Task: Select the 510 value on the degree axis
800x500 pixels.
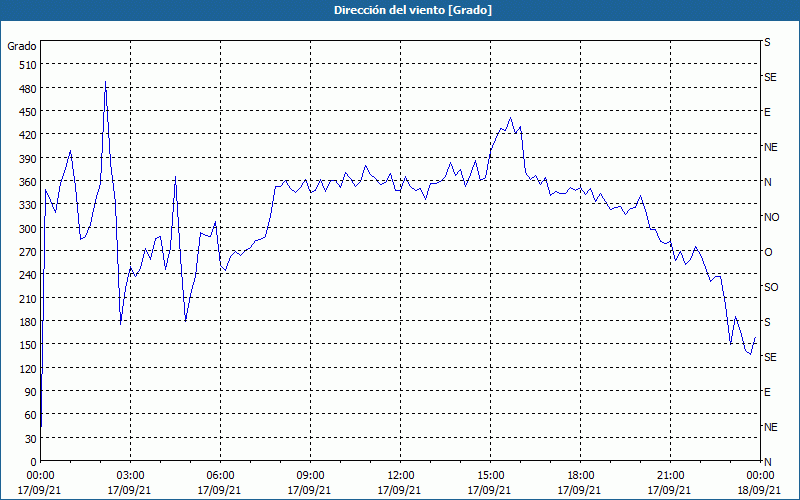Action: [x=29, y=65]
